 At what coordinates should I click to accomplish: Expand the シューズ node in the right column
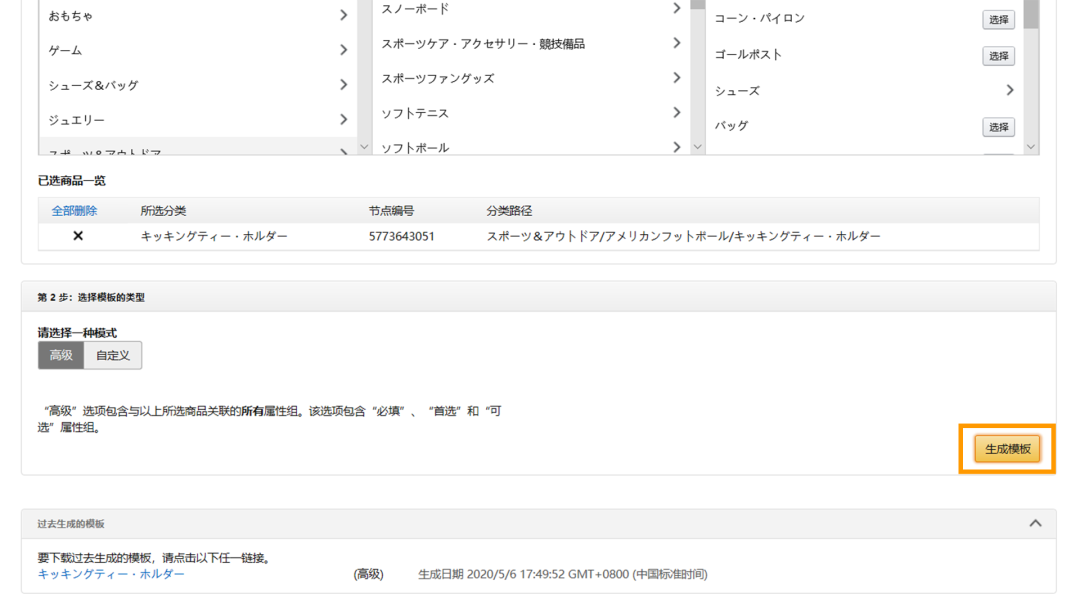[x=1009, y=90]
